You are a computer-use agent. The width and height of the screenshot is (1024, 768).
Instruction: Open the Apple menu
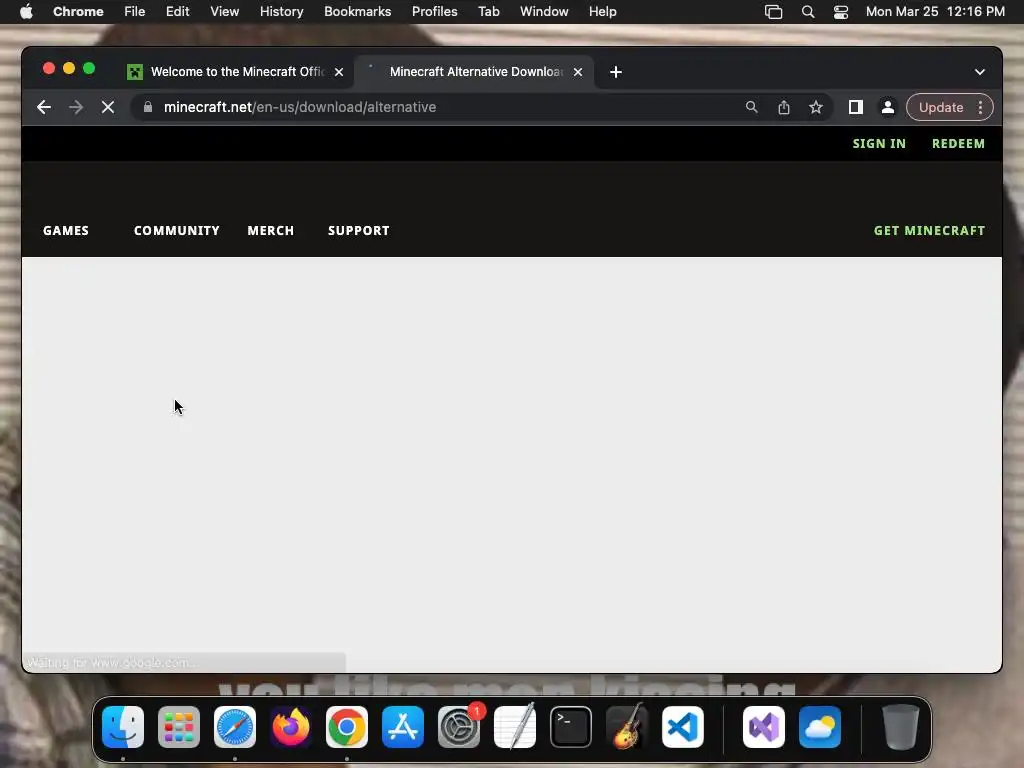coord(26,12)
